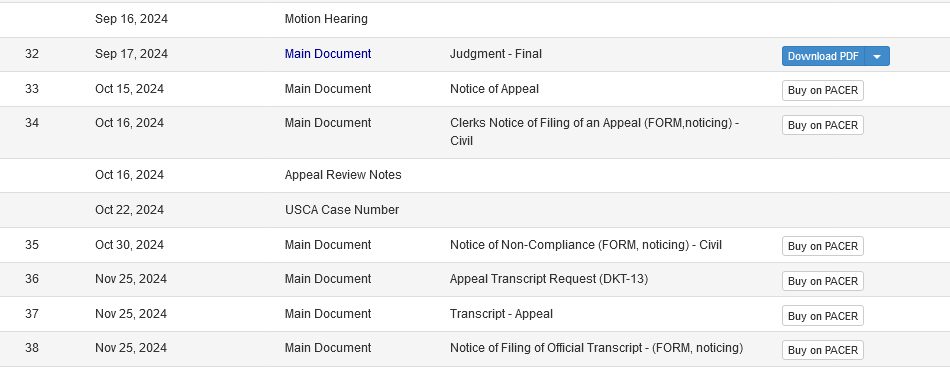Buy Notice of Filing Official Transcript on PACER
Screen dimensions: 950x371
click(x=823, y=350)
